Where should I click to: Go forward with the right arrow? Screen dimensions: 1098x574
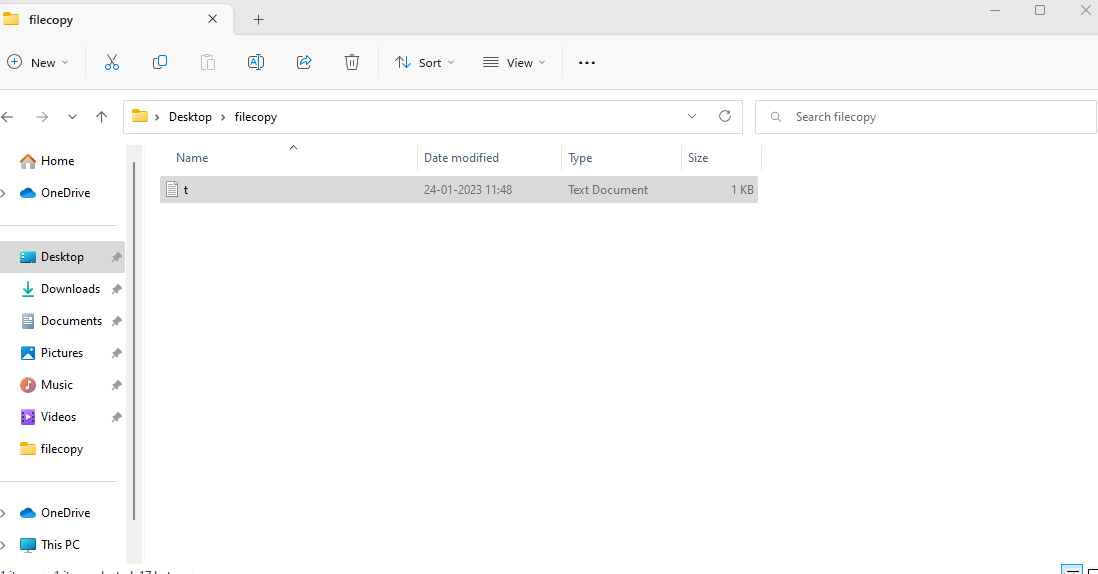point(42,117)
